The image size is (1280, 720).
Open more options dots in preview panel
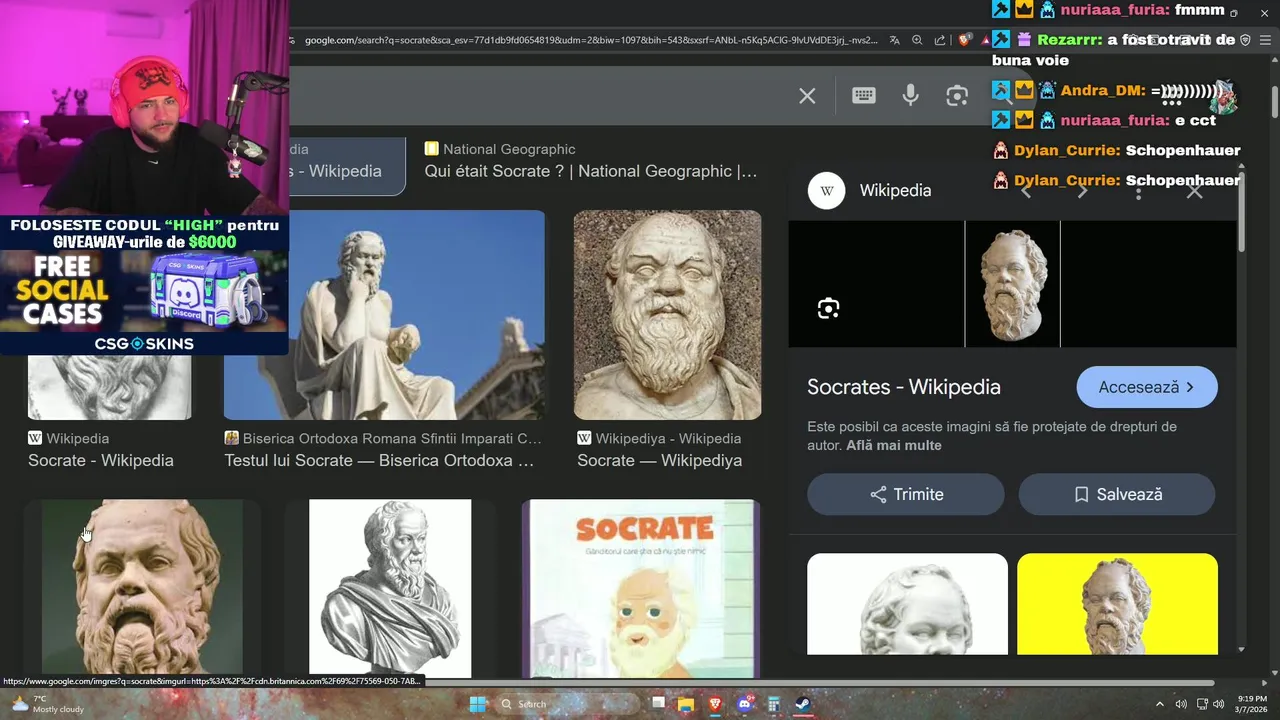click(x=1138, y=191)
